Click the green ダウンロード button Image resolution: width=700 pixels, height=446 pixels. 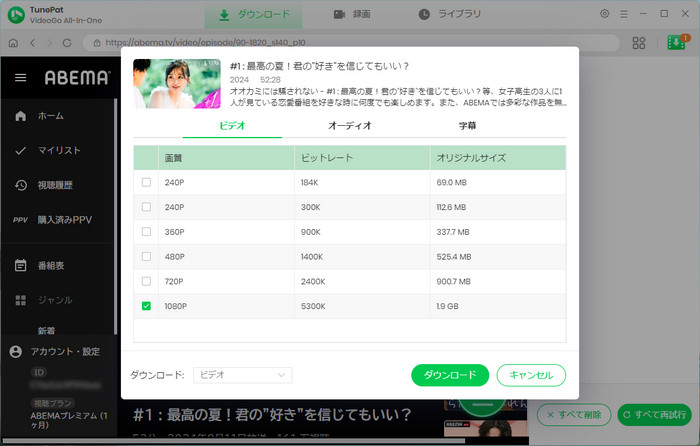(x=450, y=375)
